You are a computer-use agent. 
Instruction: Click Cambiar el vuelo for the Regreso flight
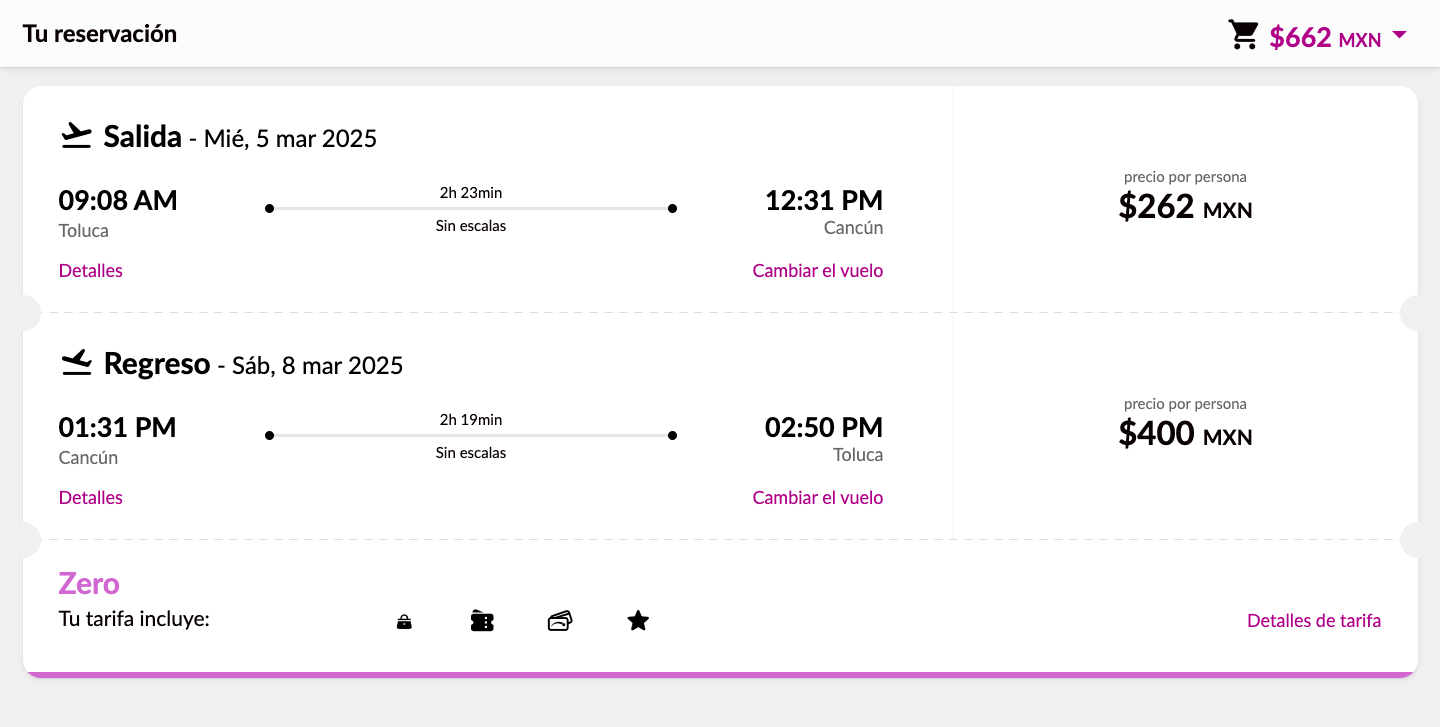818,497
